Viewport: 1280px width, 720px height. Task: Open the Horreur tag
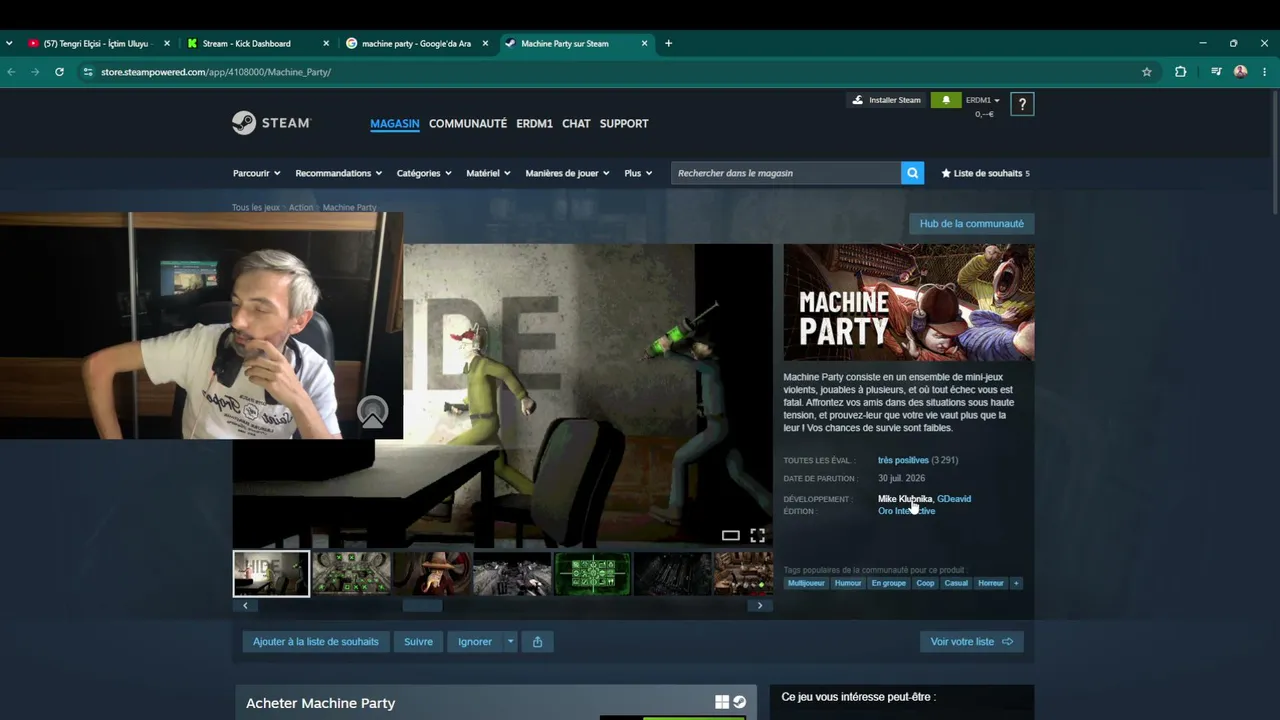coord(991,583)
